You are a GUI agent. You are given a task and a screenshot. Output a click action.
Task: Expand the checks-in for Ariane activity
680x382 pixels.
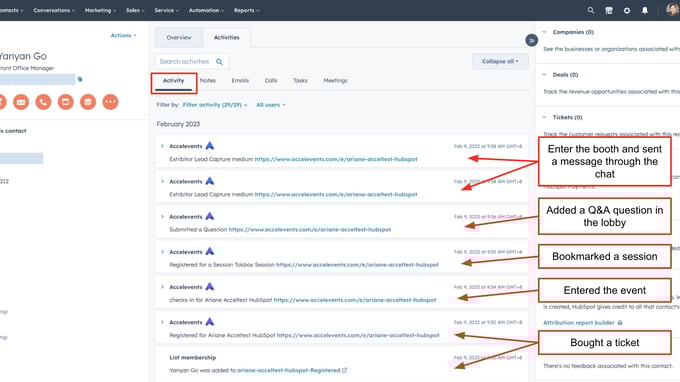tap(163, 287)
